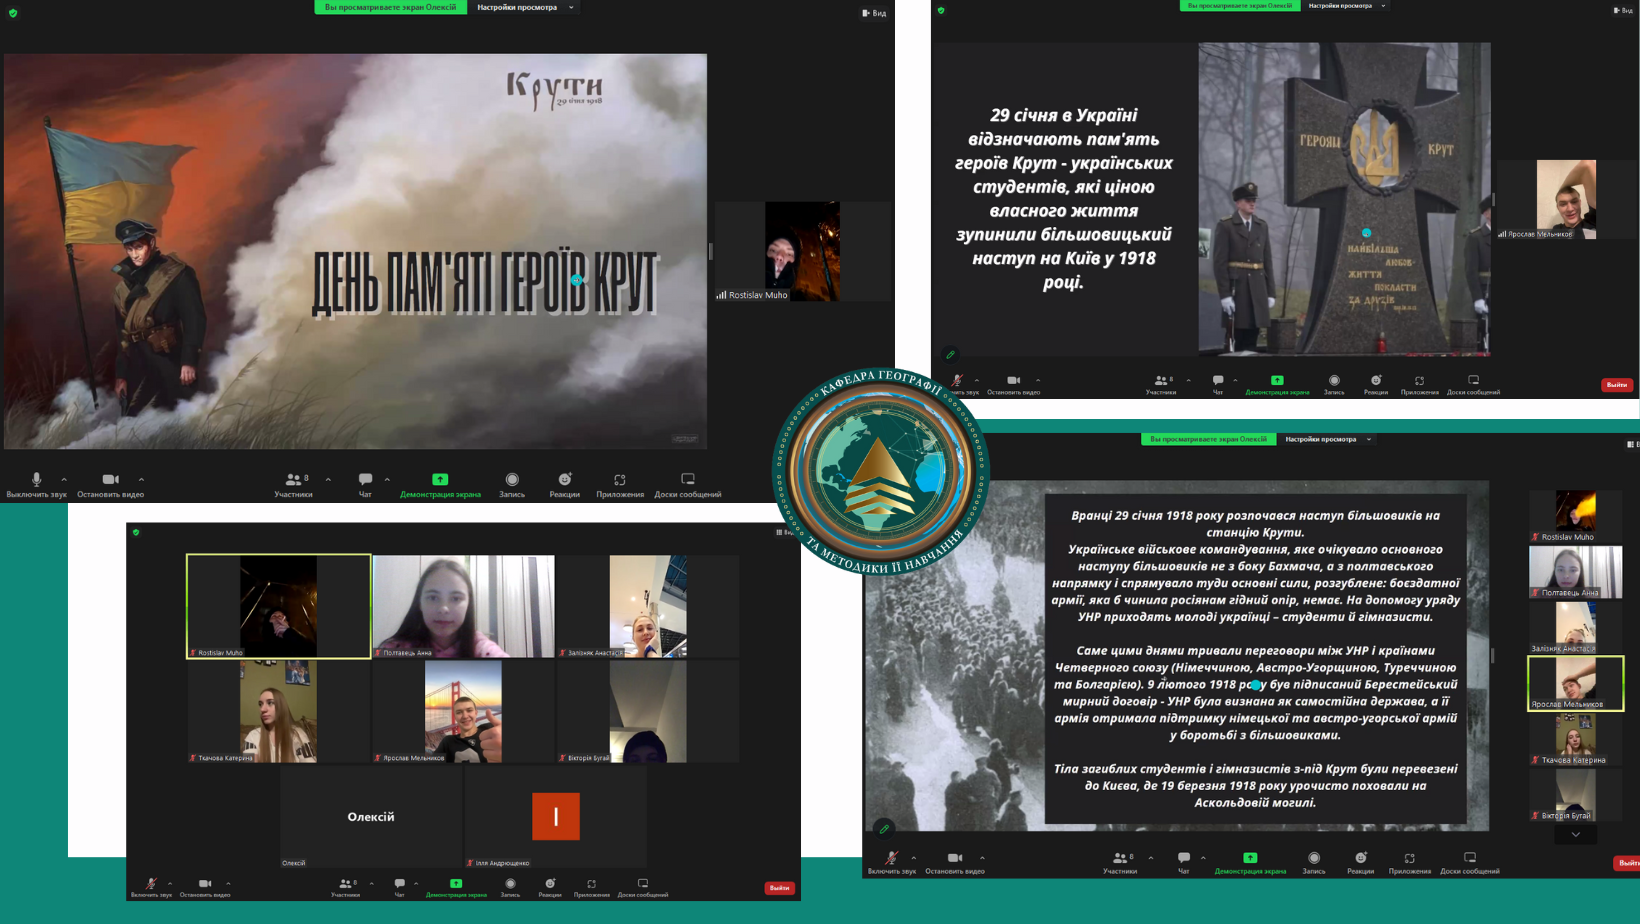
Task: Select Ярослав Мельников thumbnail beside the memorial cross slide
Action: pyautogui.click(x=1566, y=199)
